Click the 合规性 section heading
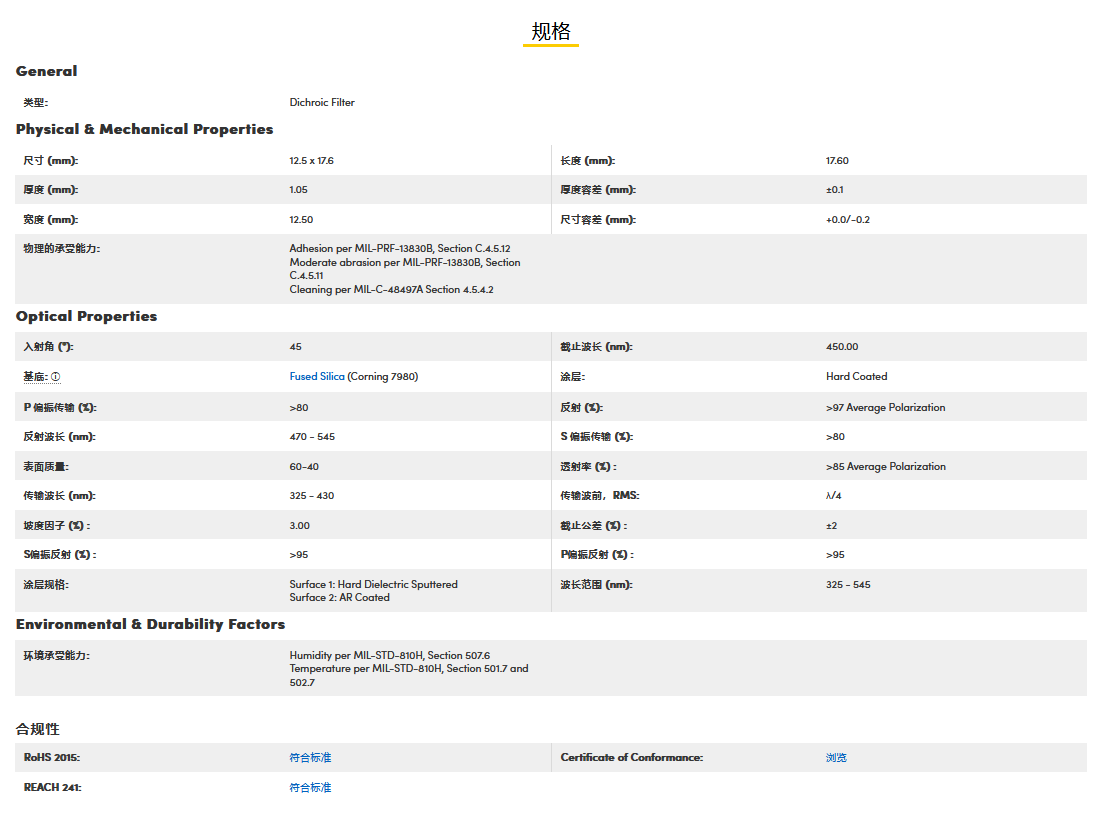The image size is (1093, 821). 37,729
